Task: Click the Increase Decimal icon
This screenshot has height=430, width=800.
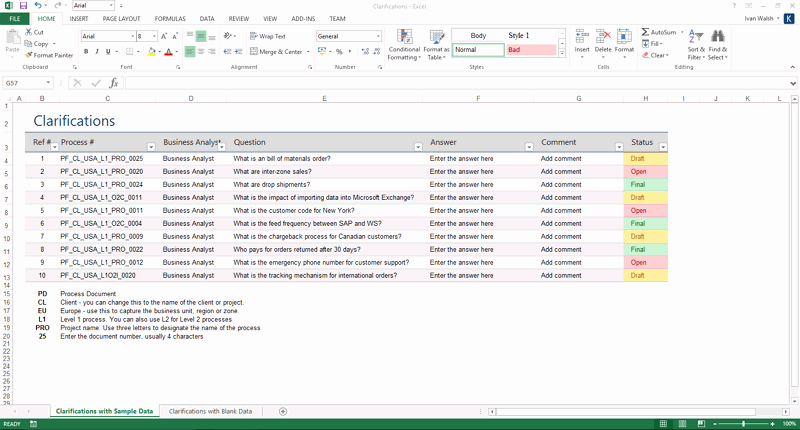Action: coord(365,52)
